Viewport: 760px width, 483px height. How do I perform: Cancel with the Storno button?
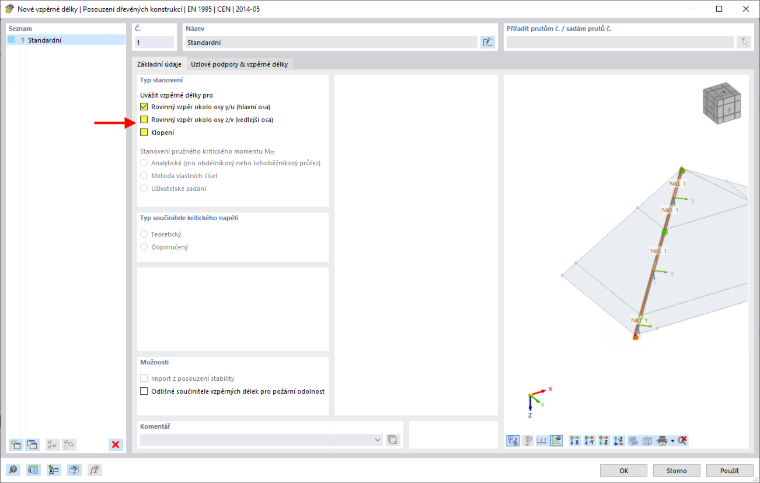point(676,470)
